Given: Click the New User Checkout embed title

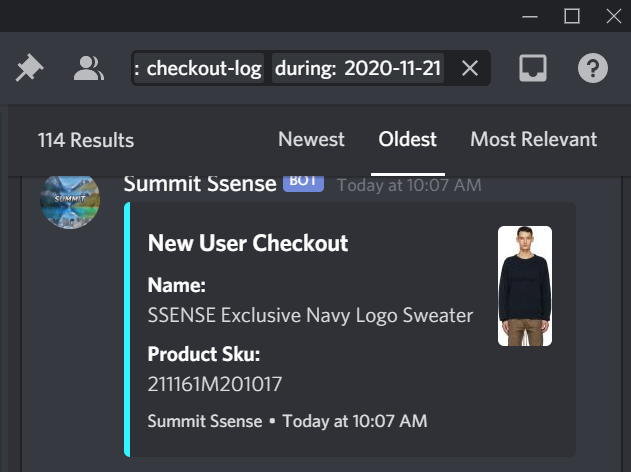Looking at the screenshot, I should [x=248, y=243].
